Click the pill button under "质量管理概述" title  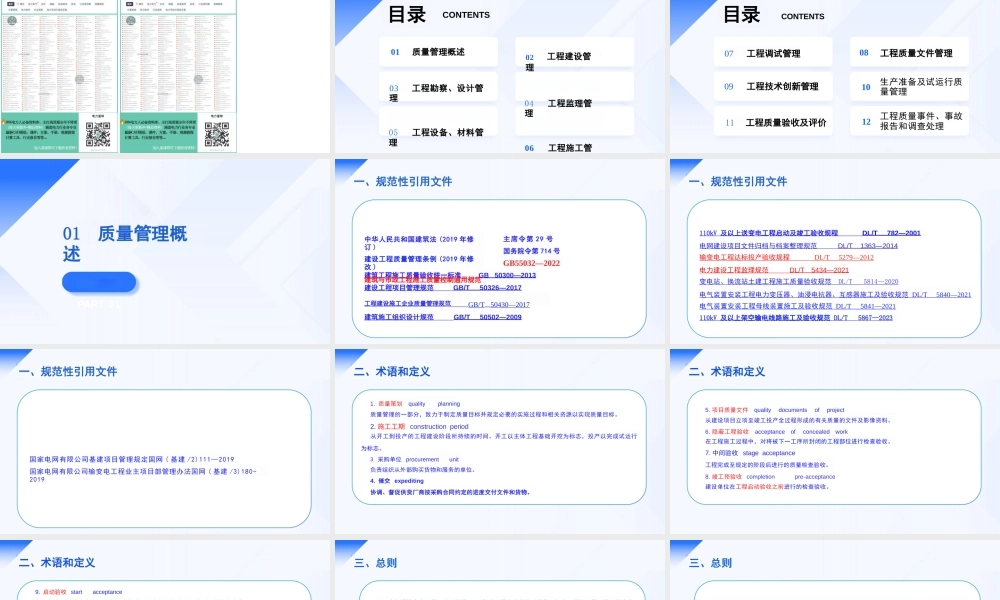100,281
